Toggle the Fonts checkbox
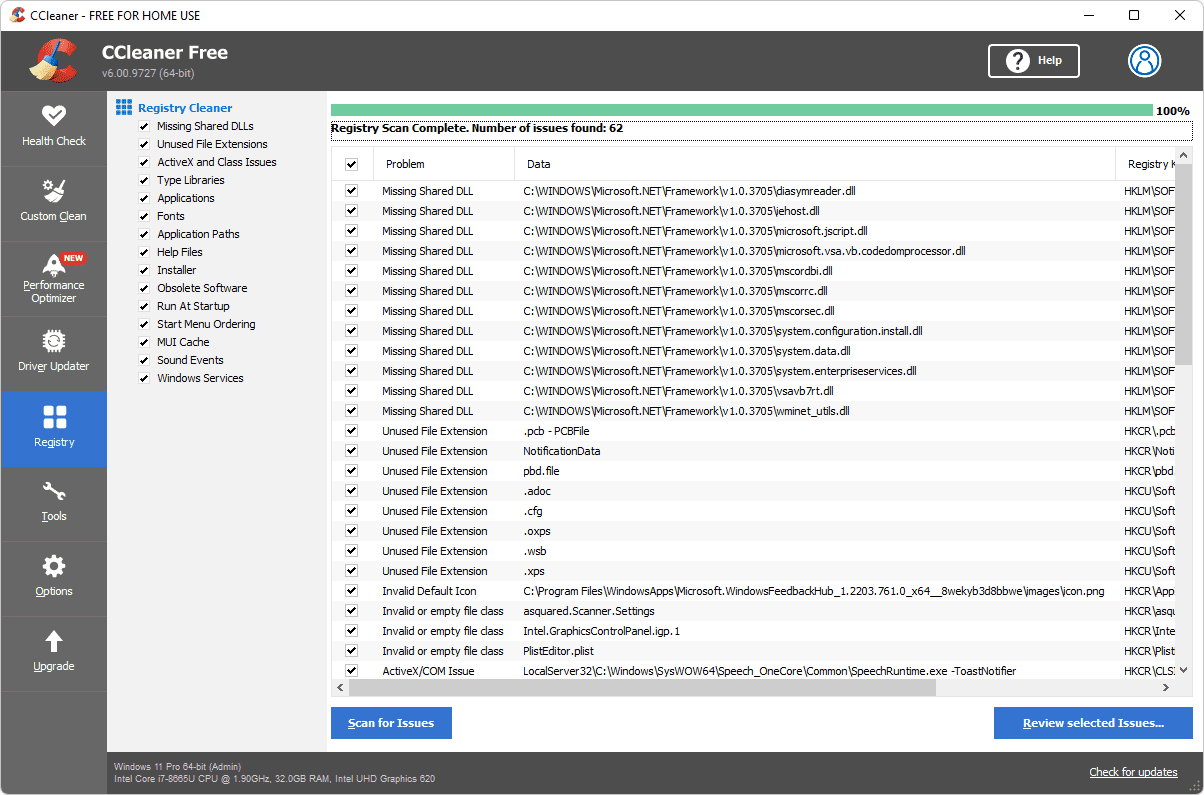The width and height of the screenshot is (1204, 795). 143,216
